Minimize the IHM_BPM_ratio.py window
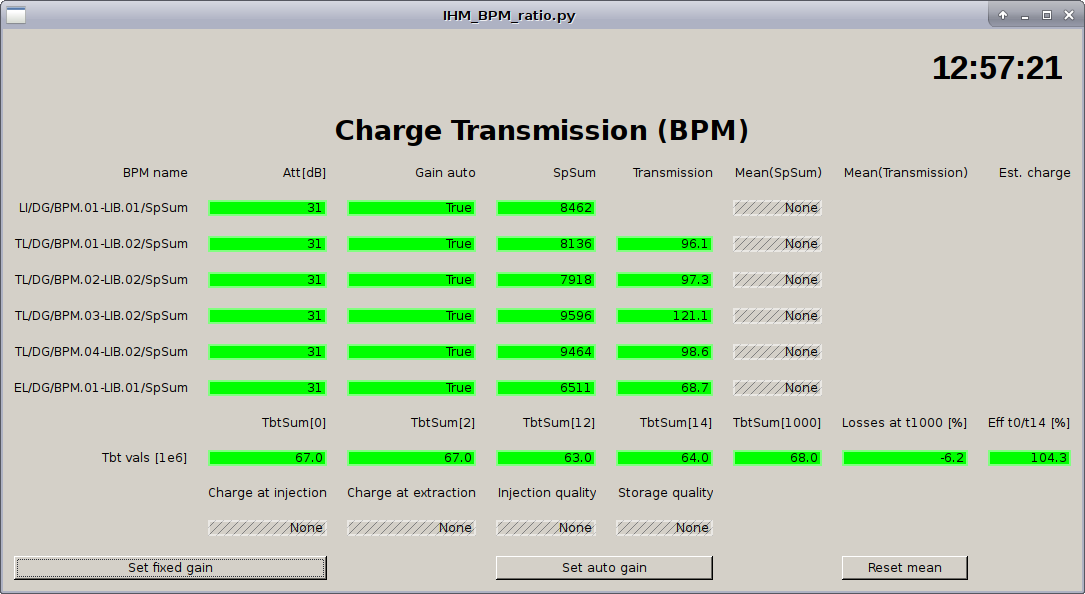The image size is (1085, 594). coord(1025,15)
